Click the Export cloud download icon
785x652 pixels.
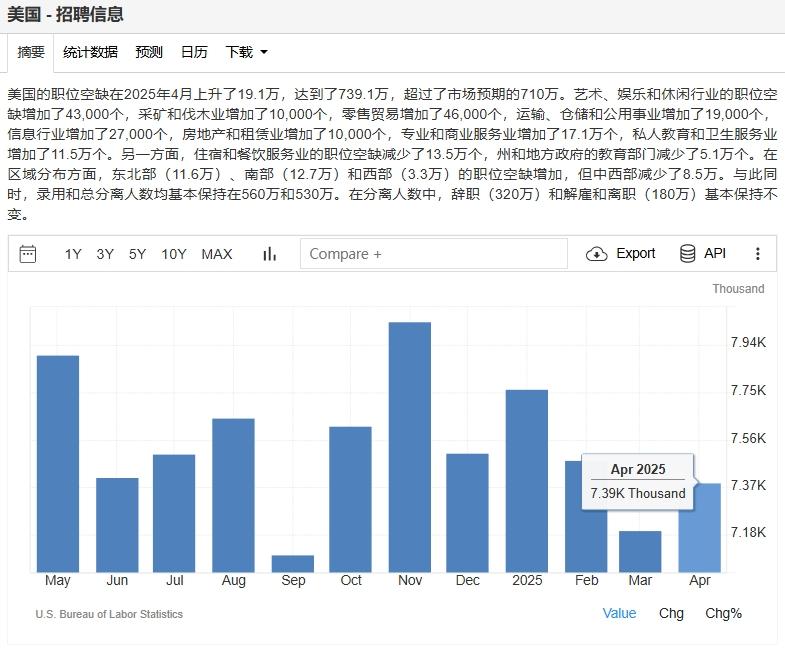(596, 254)
